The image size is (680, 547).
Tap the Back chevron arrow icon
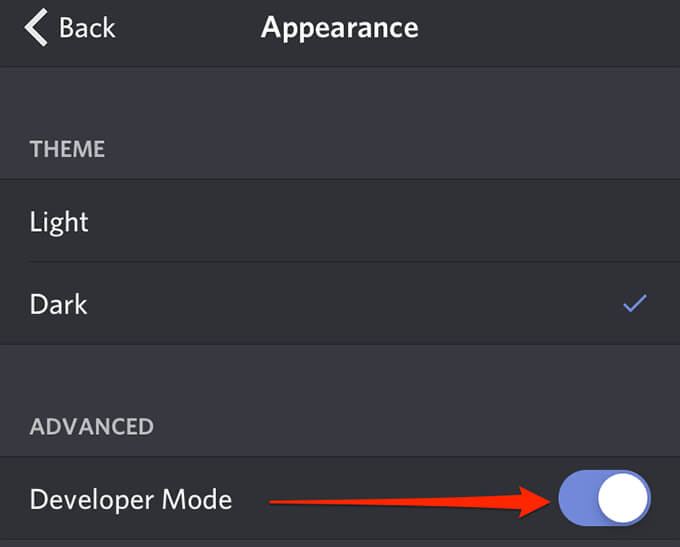click(x=37, y=28)
